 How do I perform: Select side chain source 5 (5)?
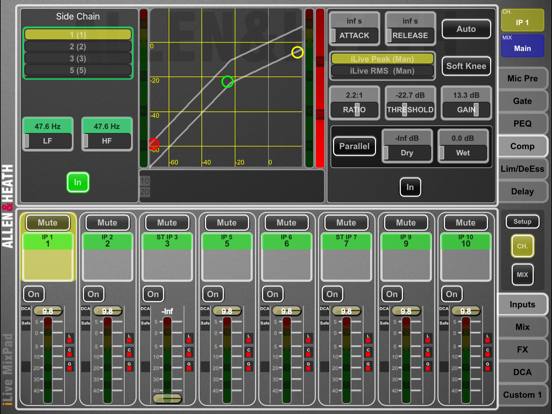point(78,70)
